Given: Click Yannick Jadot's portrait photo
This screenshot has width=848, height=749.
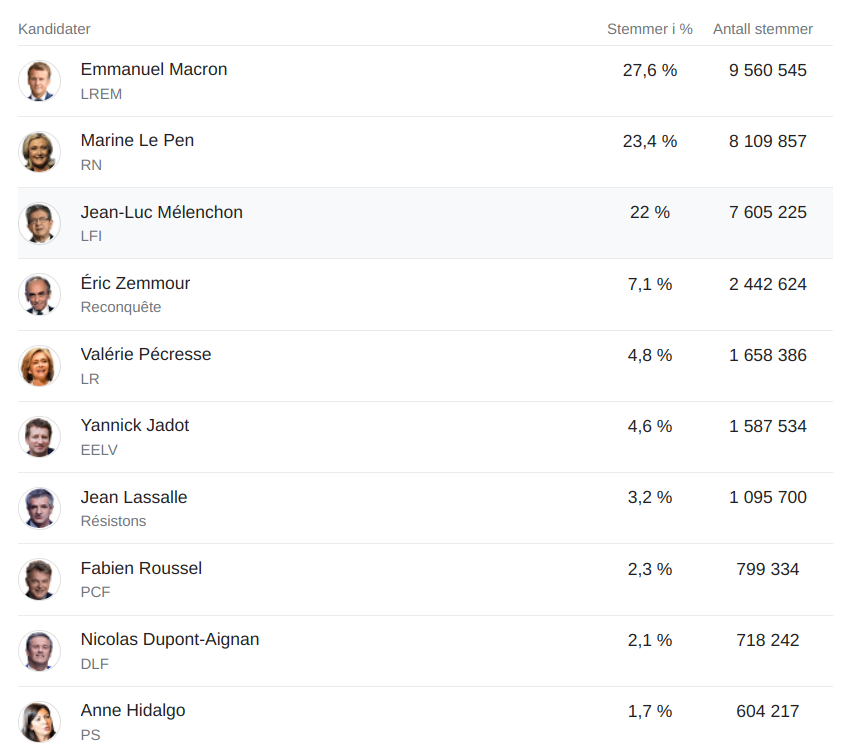Looking at the screenshot, I should 40,437.
